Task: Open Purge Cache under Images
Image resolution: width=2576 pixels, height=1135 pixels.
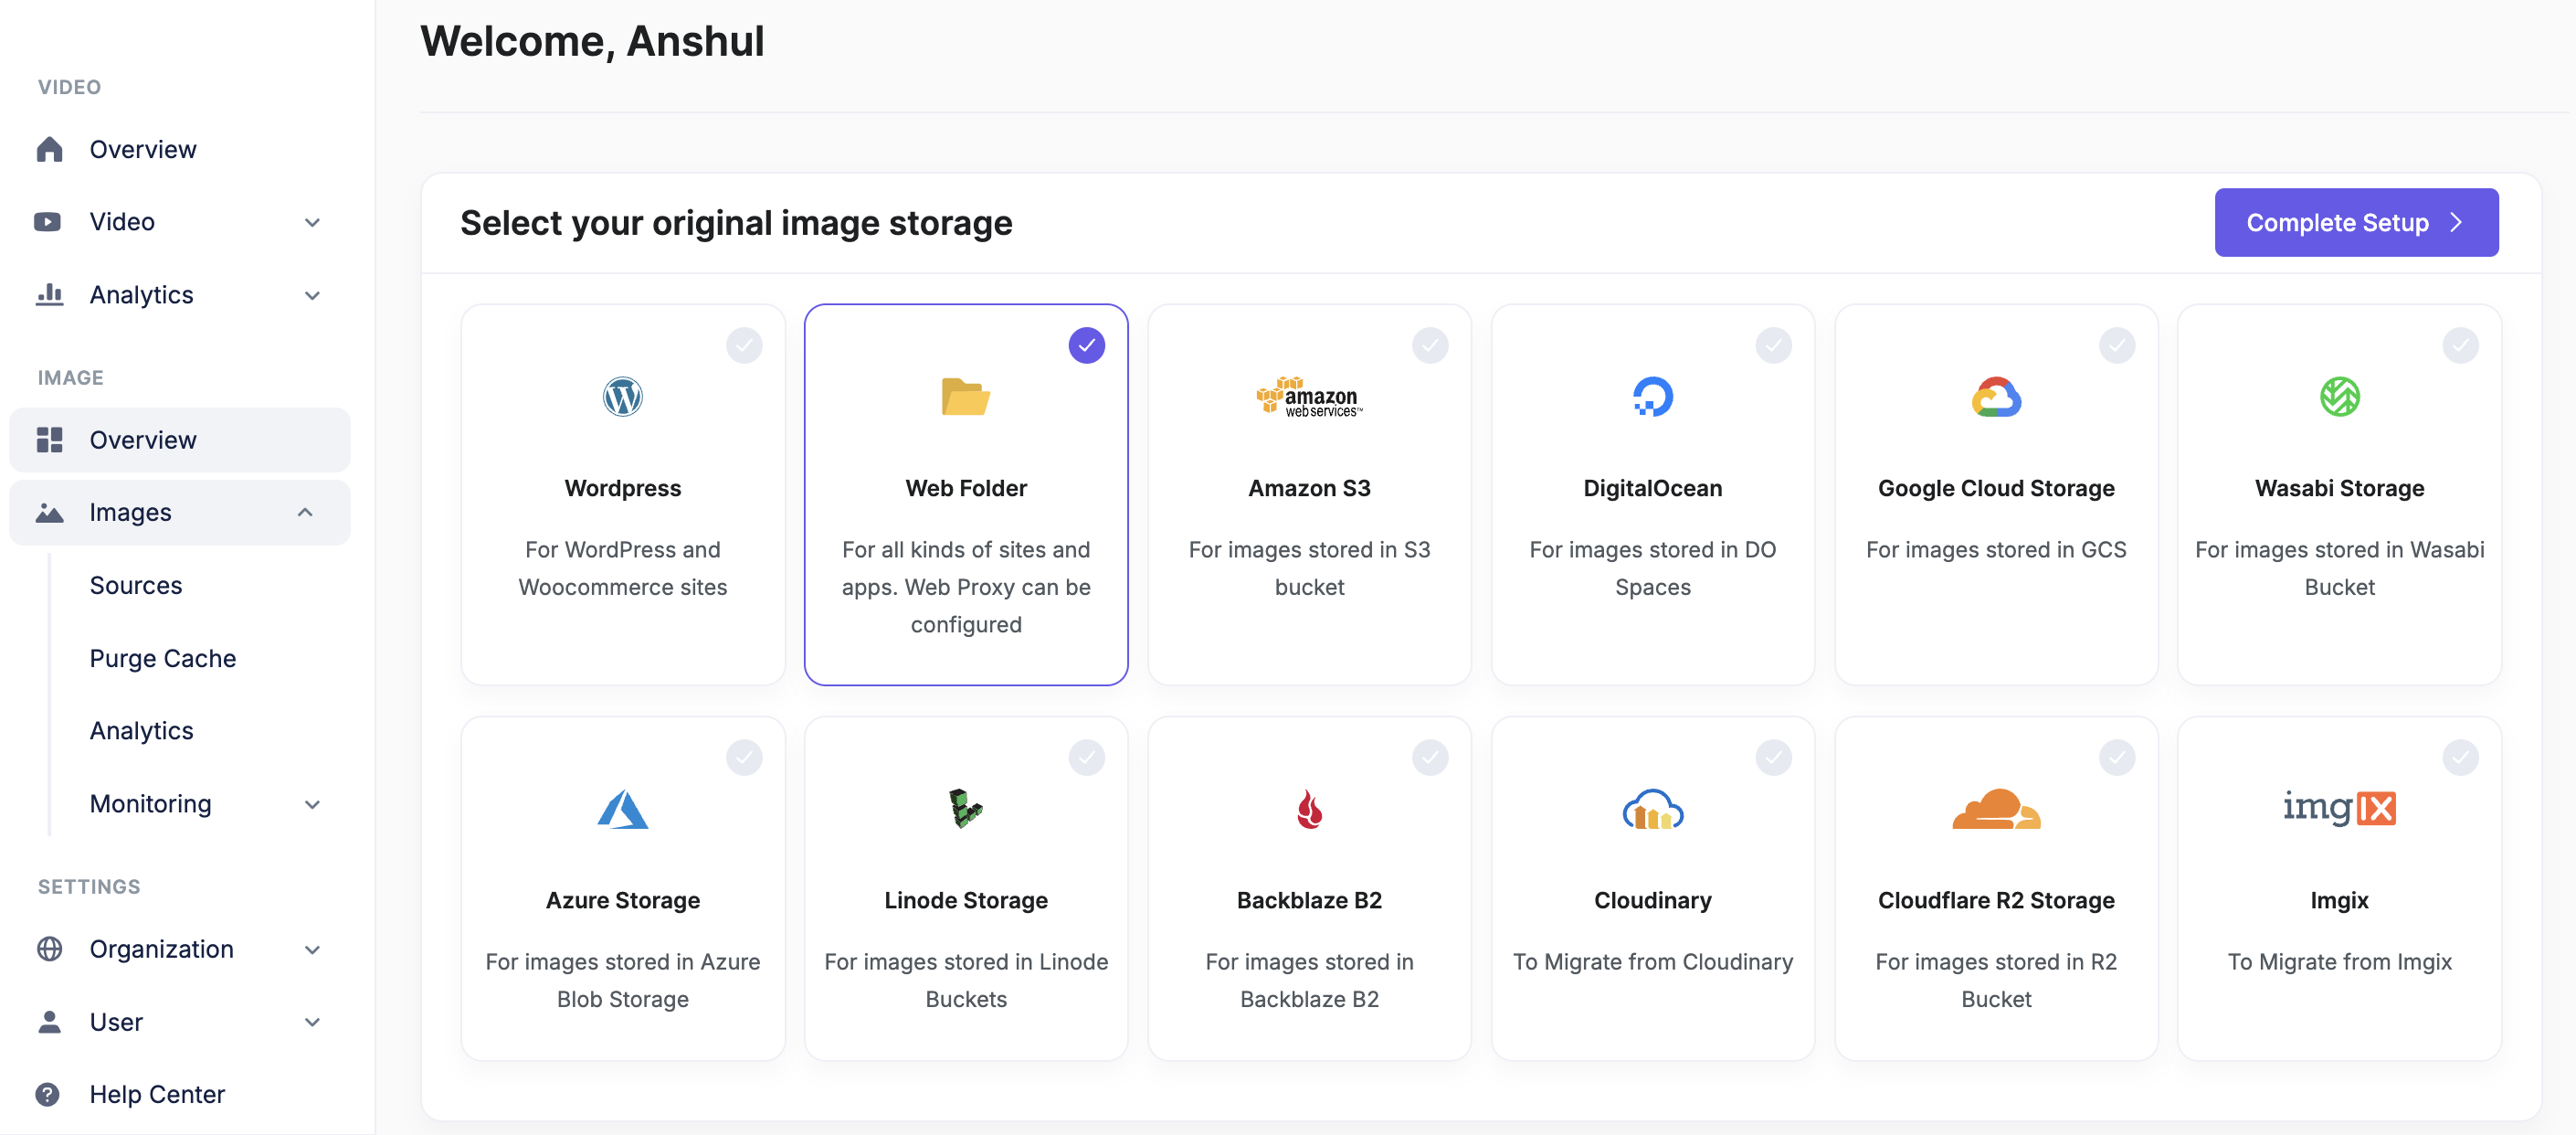Action: [163, 658]
